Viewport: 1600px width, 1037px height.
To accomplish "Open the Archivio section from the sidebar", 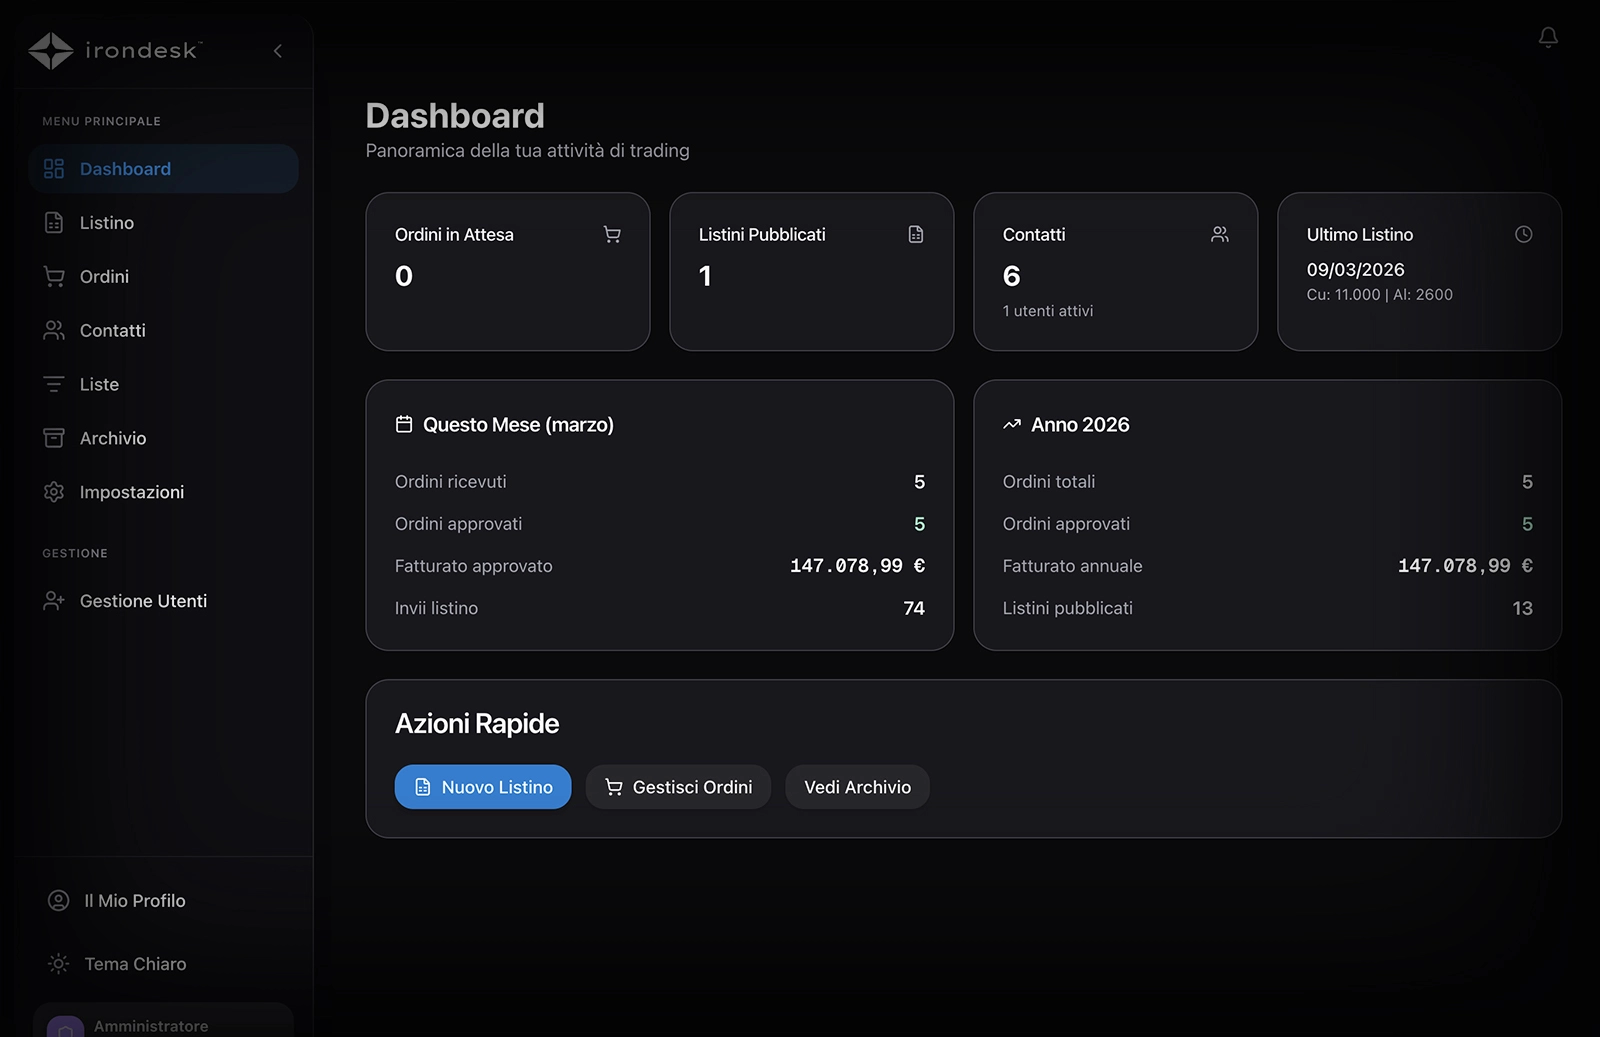I will [112, 437].
